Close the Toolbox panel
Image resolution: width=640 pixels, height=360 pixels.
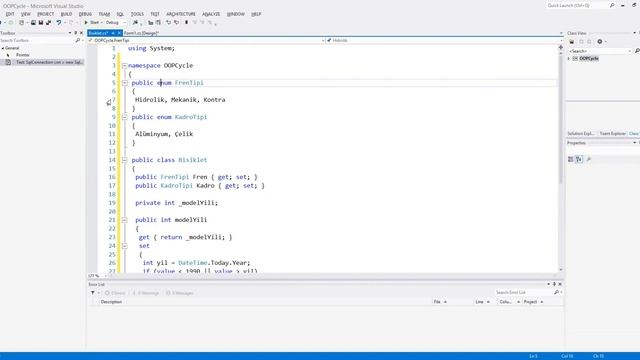coord(81,33)
